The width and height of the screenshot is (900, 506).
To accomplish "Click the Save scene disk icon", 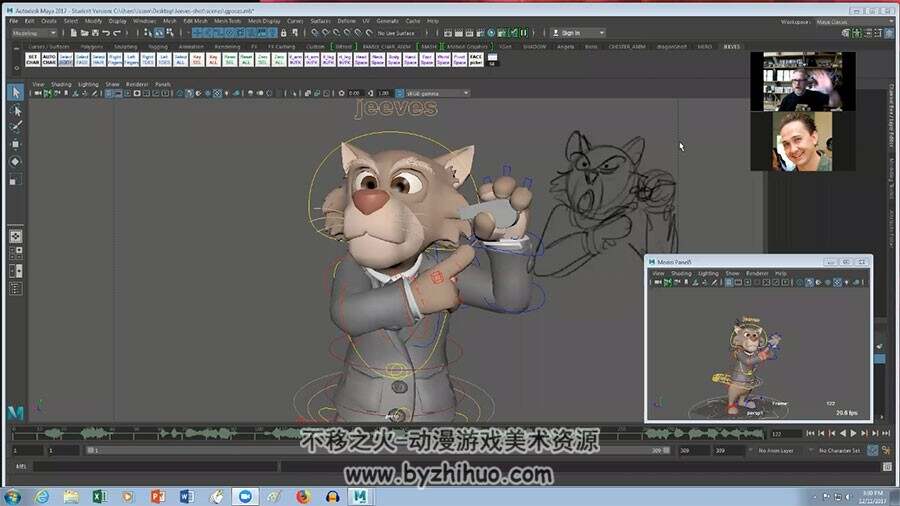I will point(95,33).
